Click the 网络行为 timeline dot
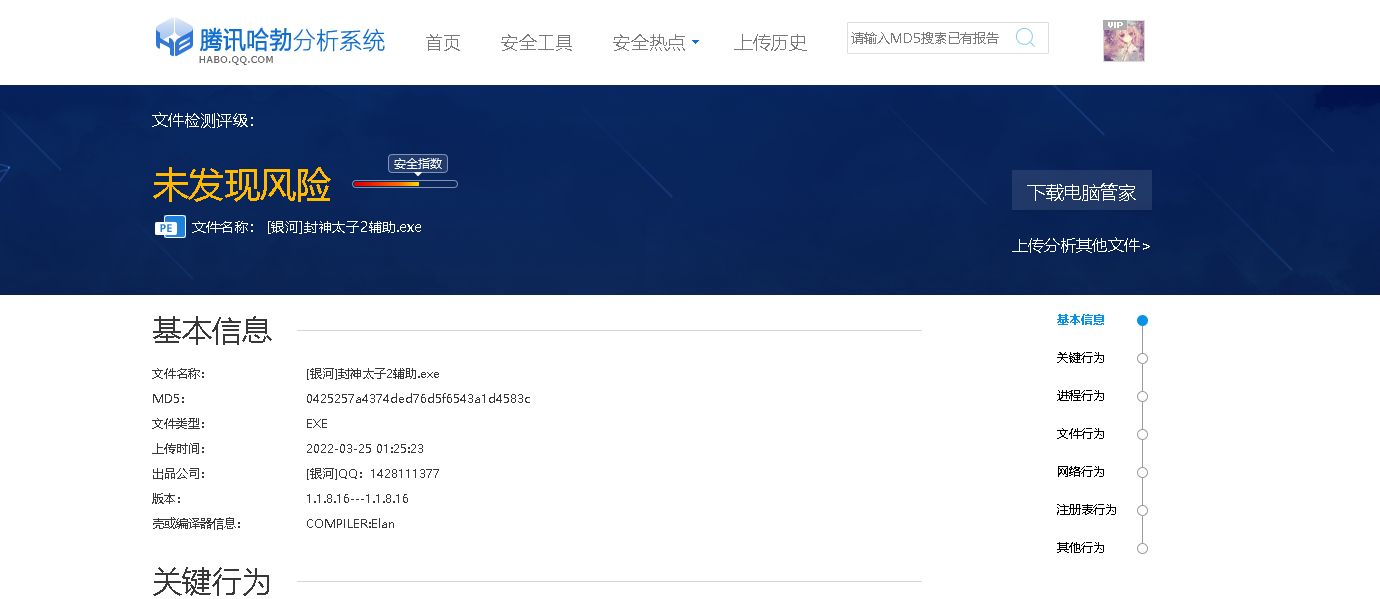 [1142, 473]
